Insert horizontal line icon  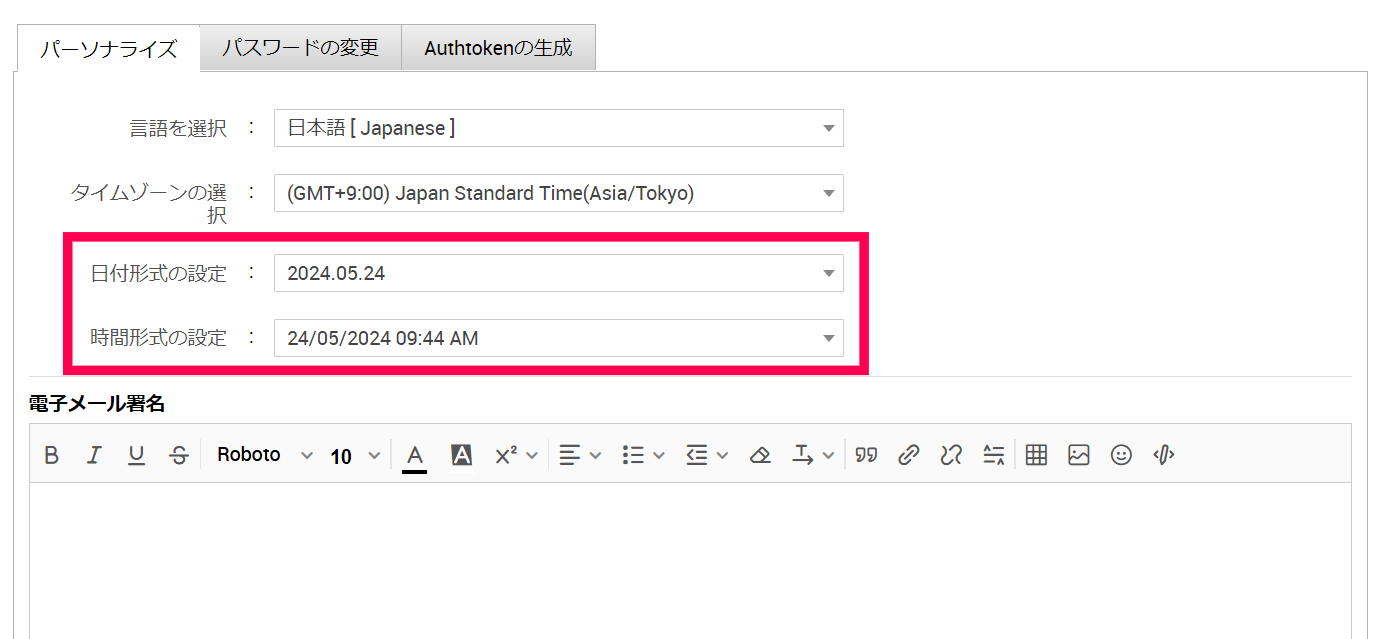993,455
